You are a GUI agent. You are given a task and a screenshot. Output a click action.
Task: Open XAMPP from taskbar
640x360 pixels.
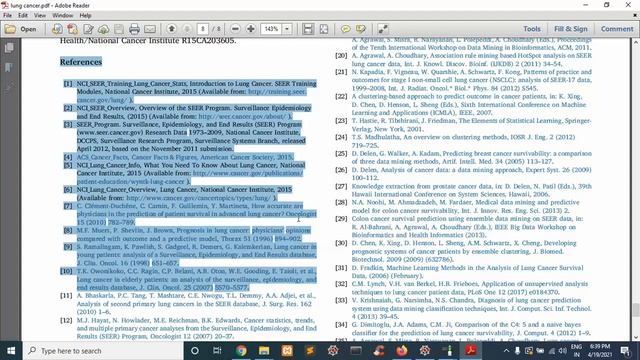pyautogui.click(x=287, y=351)
